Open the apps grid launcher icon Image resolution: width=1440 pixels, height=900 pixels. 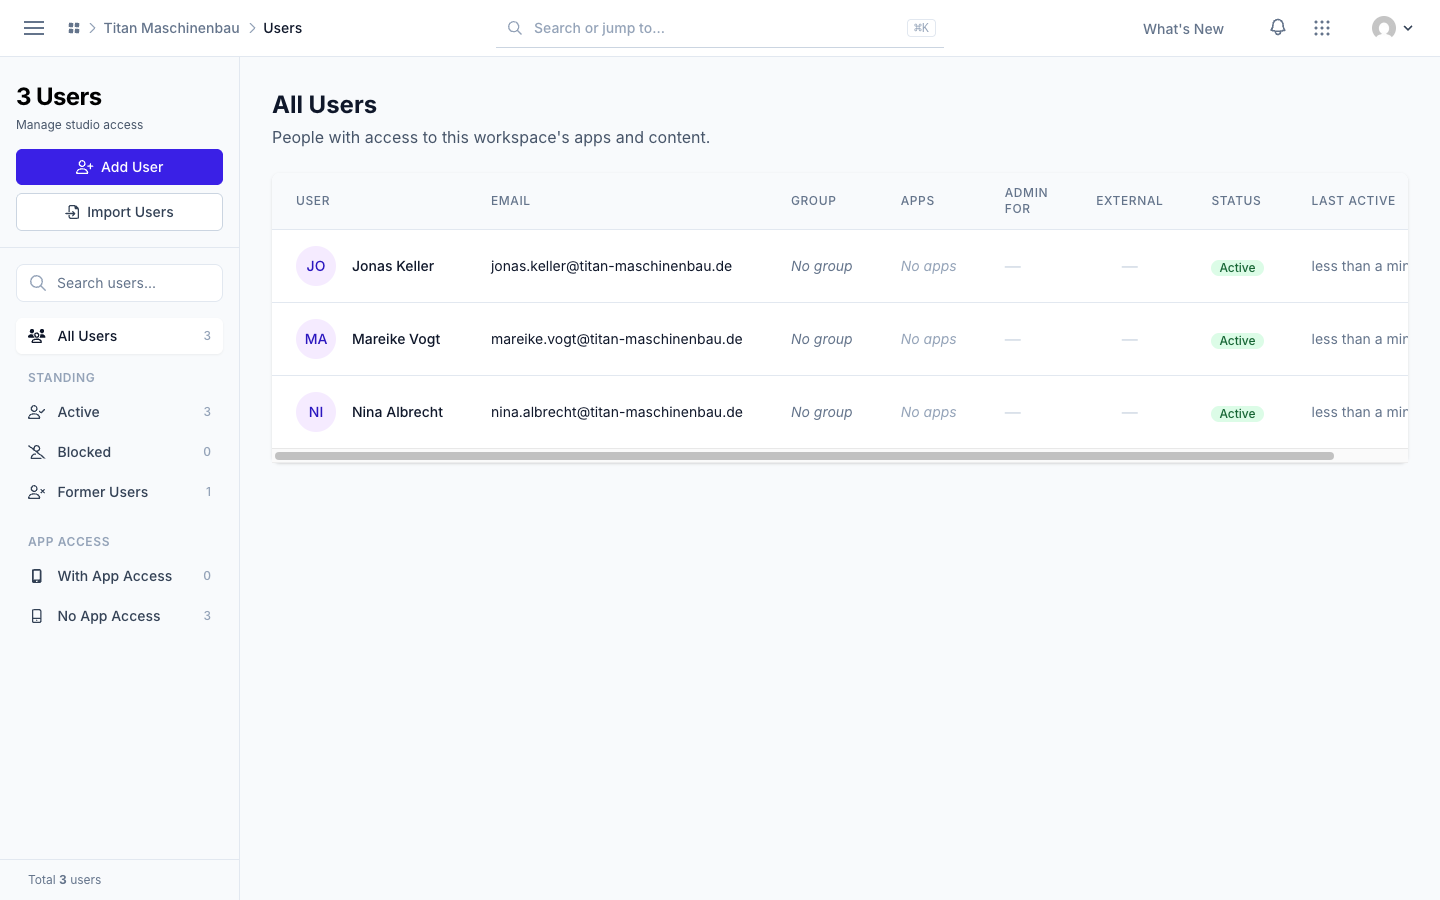tap(1322, 28)
